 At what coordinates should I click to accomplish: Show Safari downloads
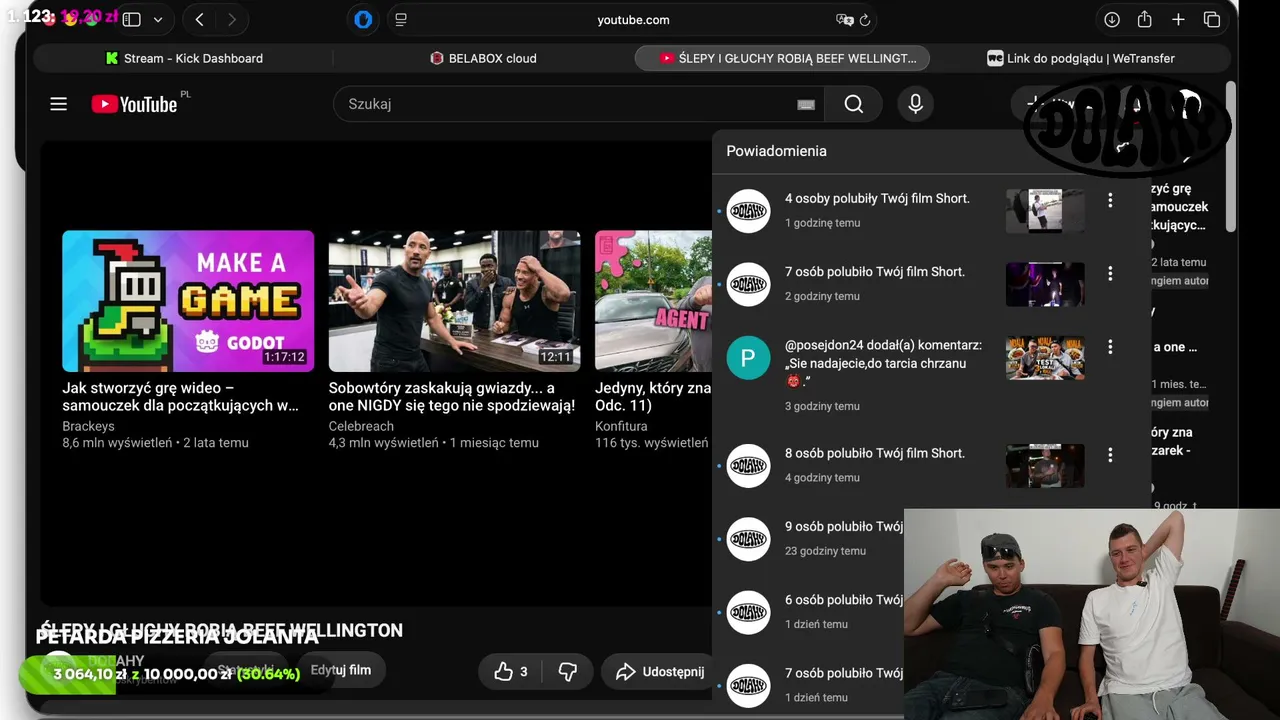[x=1112, y=20]
